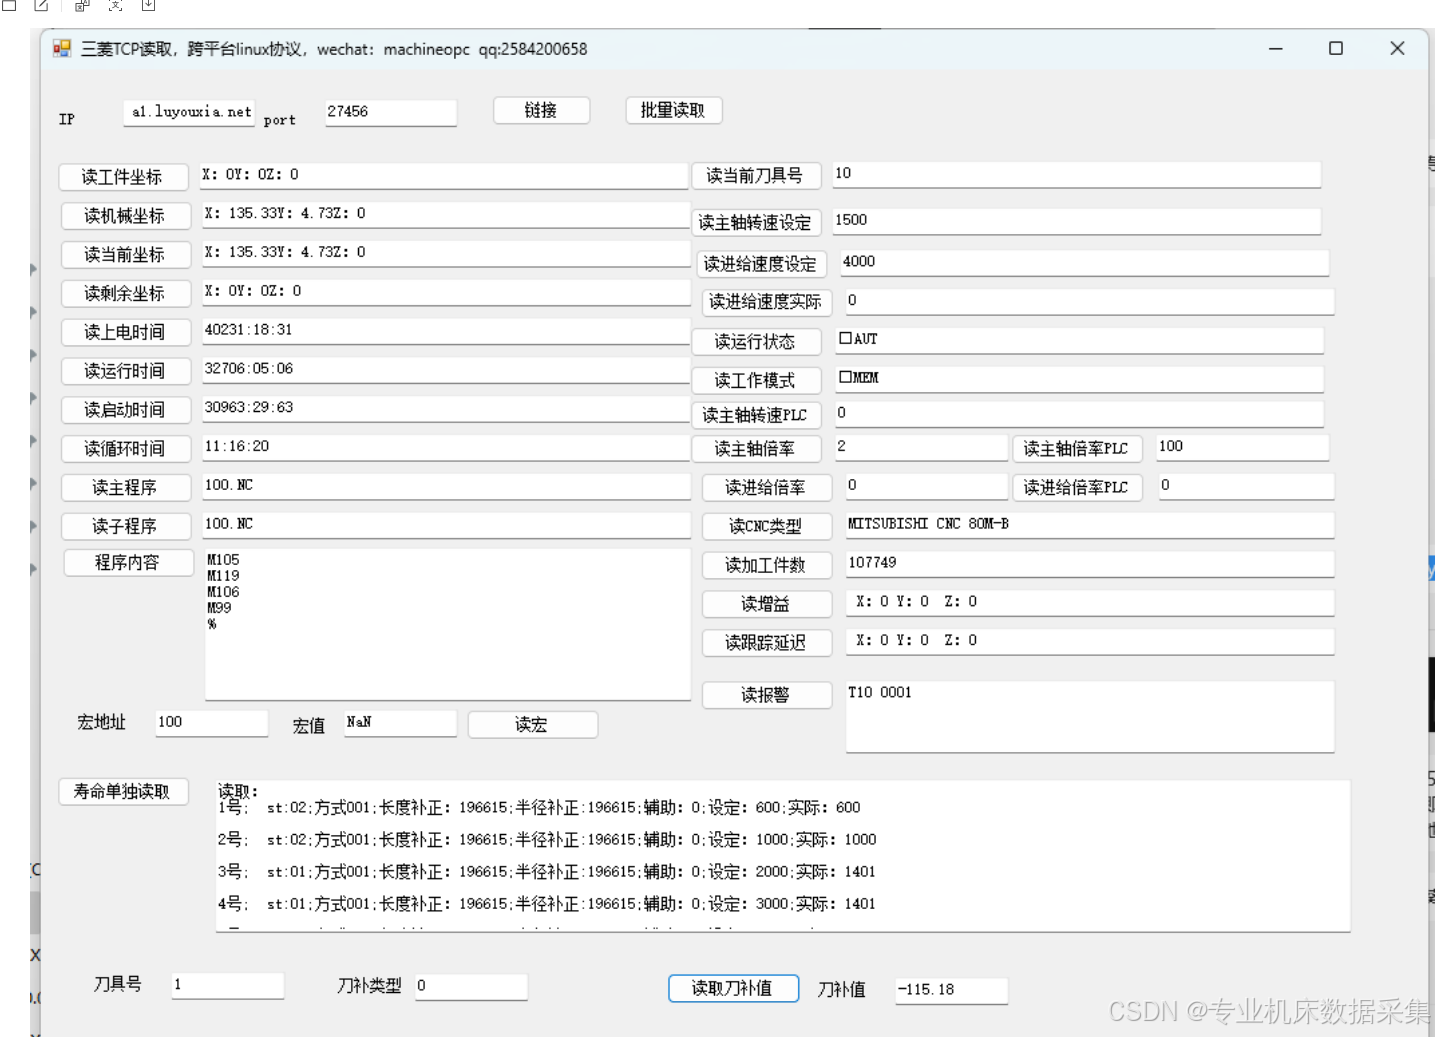The height and width of the screenshot is (1037, 1435).
Task: Click the 寿命单独读取 button
Action: [x=123, y=792]
